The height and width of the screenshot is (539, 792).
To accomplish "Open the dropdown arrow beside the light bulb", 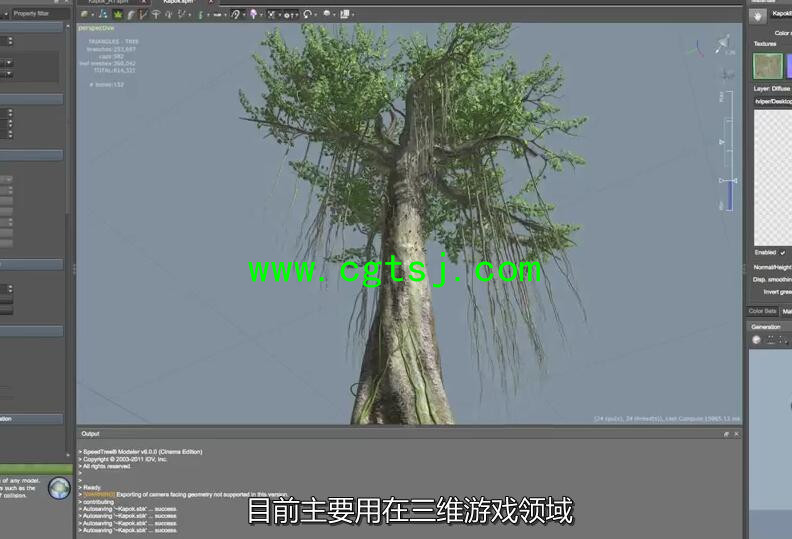I will click(262, 15).
